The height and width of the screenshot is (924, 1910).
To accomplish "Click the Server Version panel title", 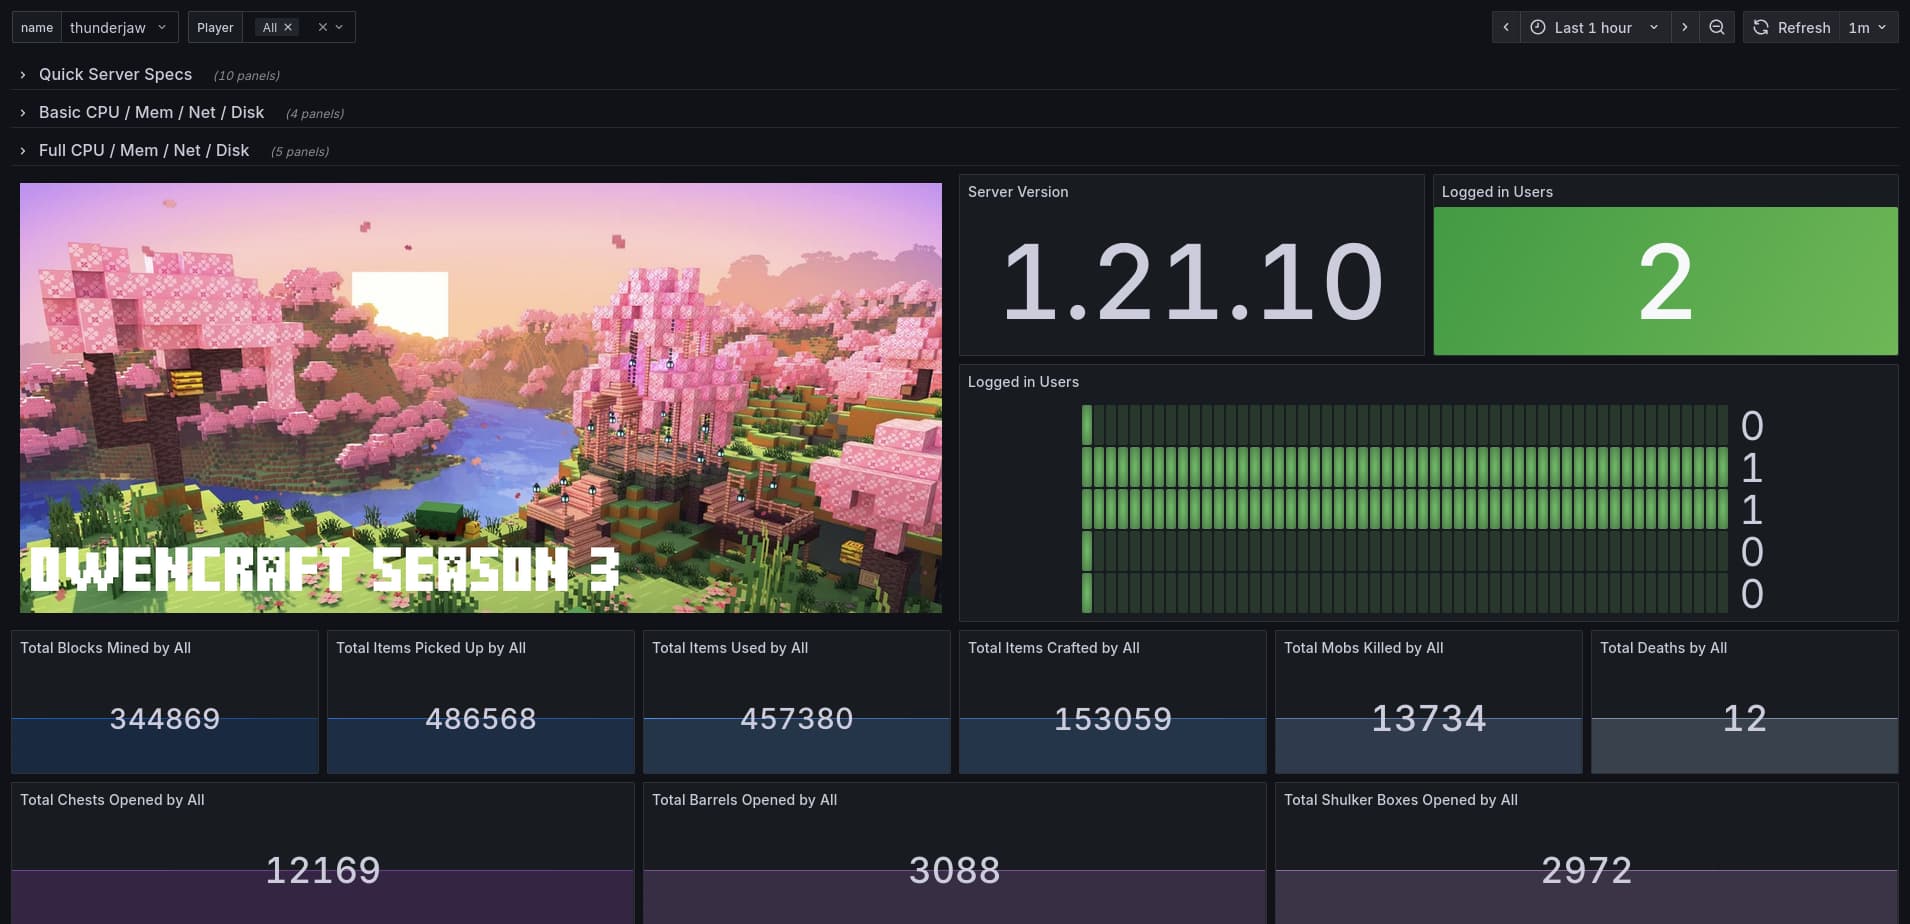I will coord(1017,192).
